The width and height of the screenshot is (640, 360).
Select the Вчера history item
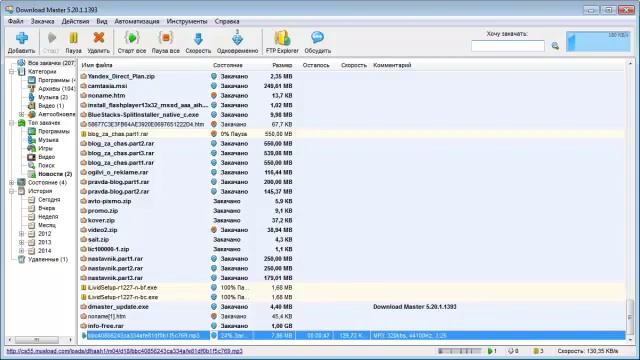point(47,208)
